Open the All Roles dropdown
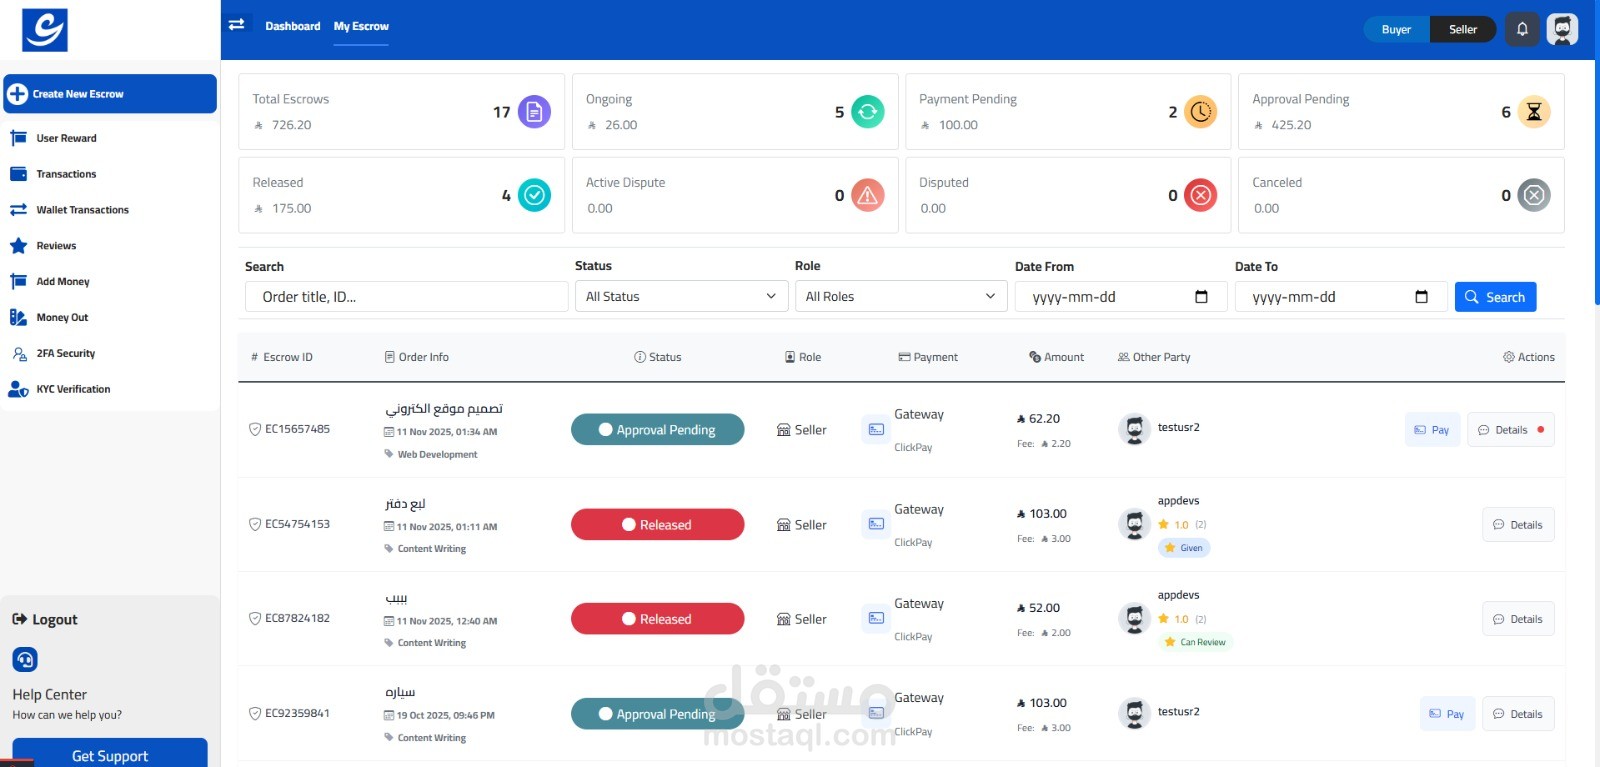Viewport: 1600px width, 767px height. pos(900,296)
